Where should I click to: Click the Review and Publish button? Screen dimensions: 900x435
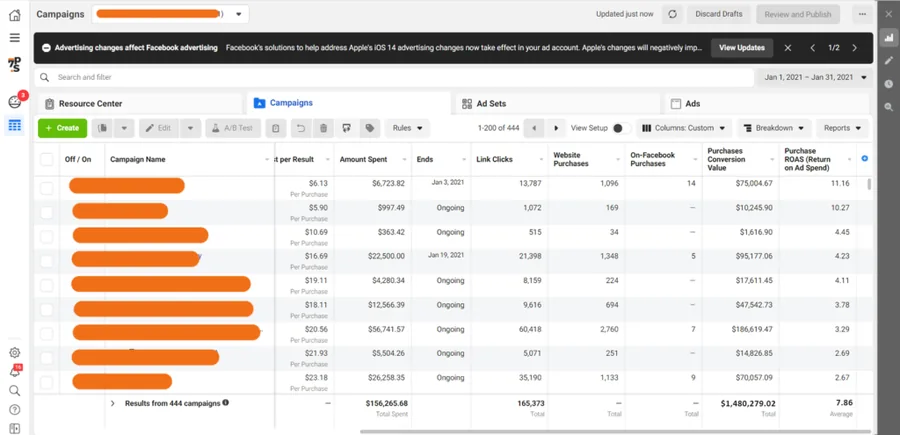pos(798,14)
